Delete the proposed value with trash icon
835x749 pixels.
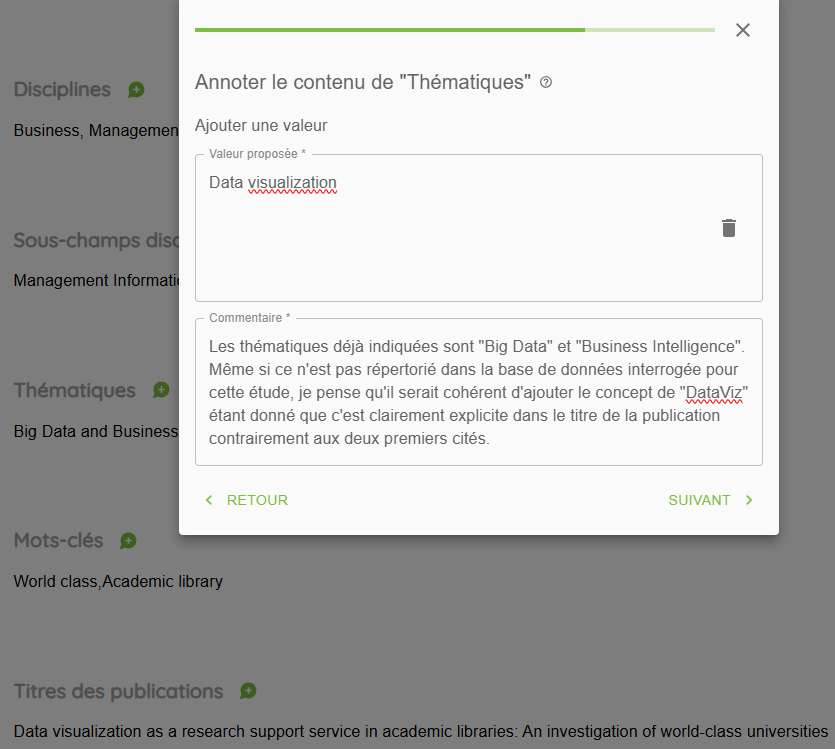coord(728,228)
